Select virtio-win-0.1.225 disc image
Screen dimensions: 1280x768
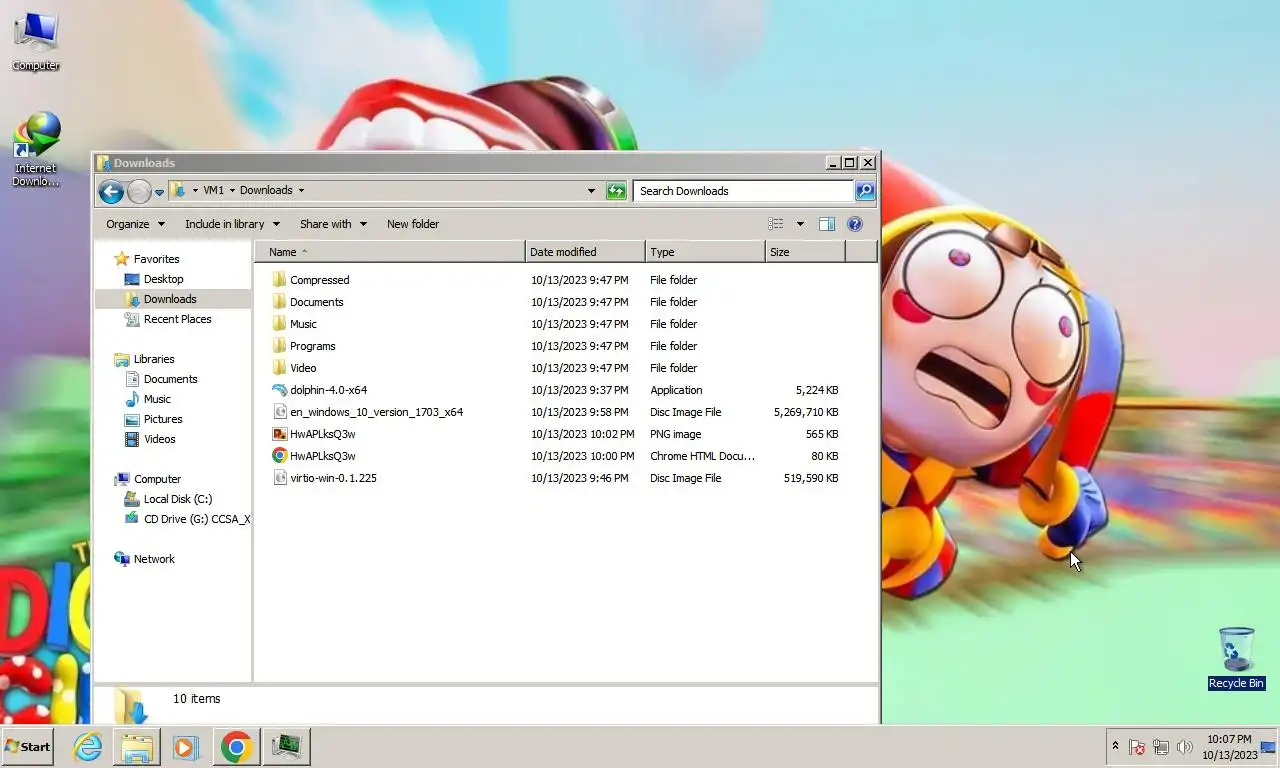click(333, 478)
